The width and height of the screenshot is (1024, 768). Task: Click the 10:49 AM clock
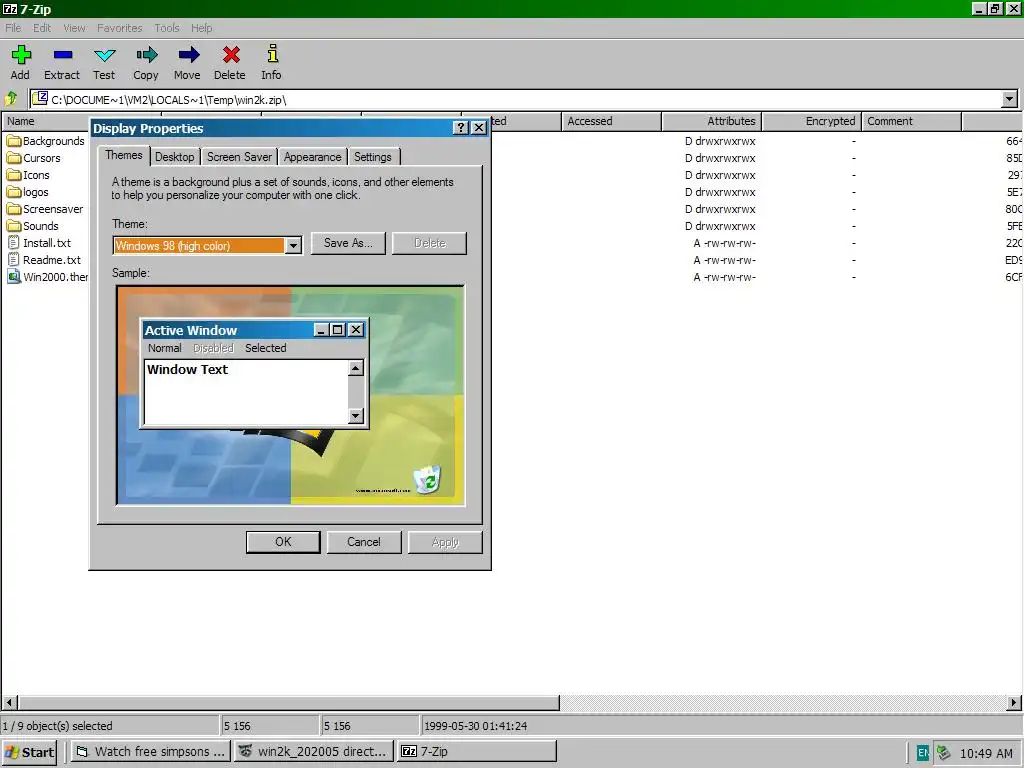click(x=986, y=753)
